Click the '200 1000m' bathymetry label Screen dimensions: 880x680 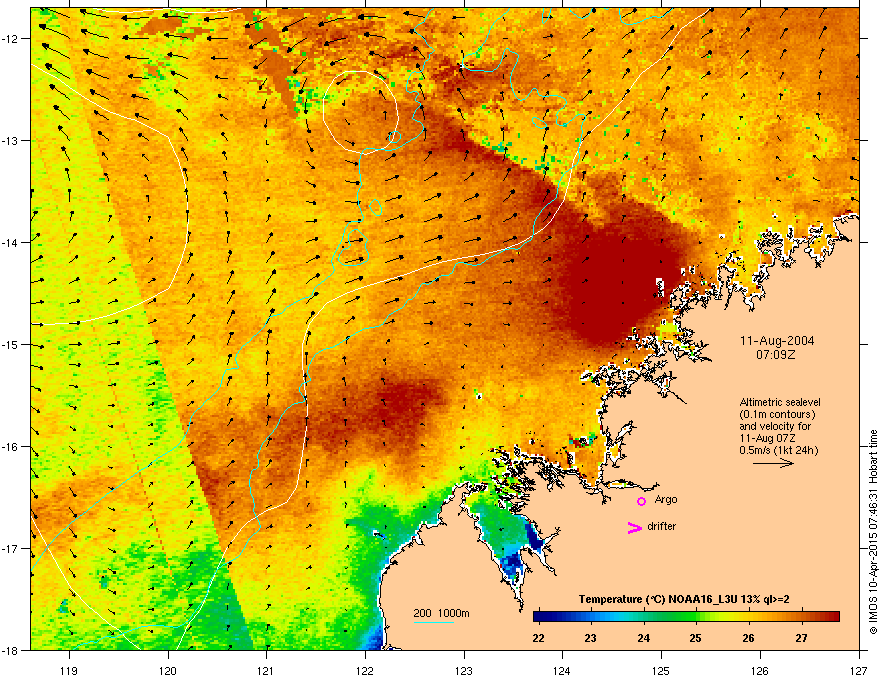(x=441, y=613)
